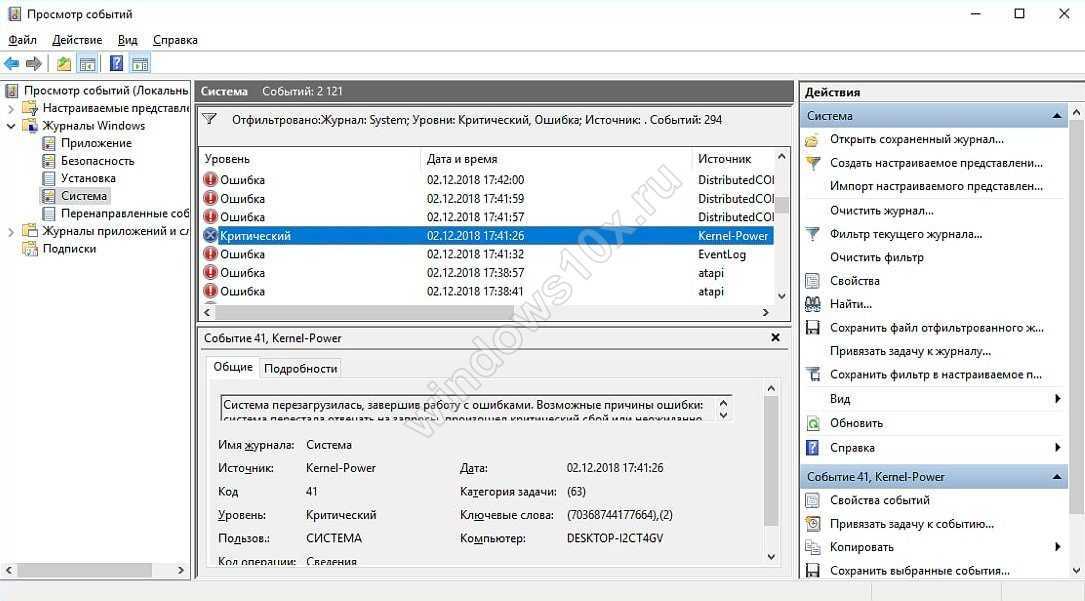Open 'Фильтр текущего журнала' action
Image resolution: width=1085 pixels, height=601 pixels.
pos(905,234)
